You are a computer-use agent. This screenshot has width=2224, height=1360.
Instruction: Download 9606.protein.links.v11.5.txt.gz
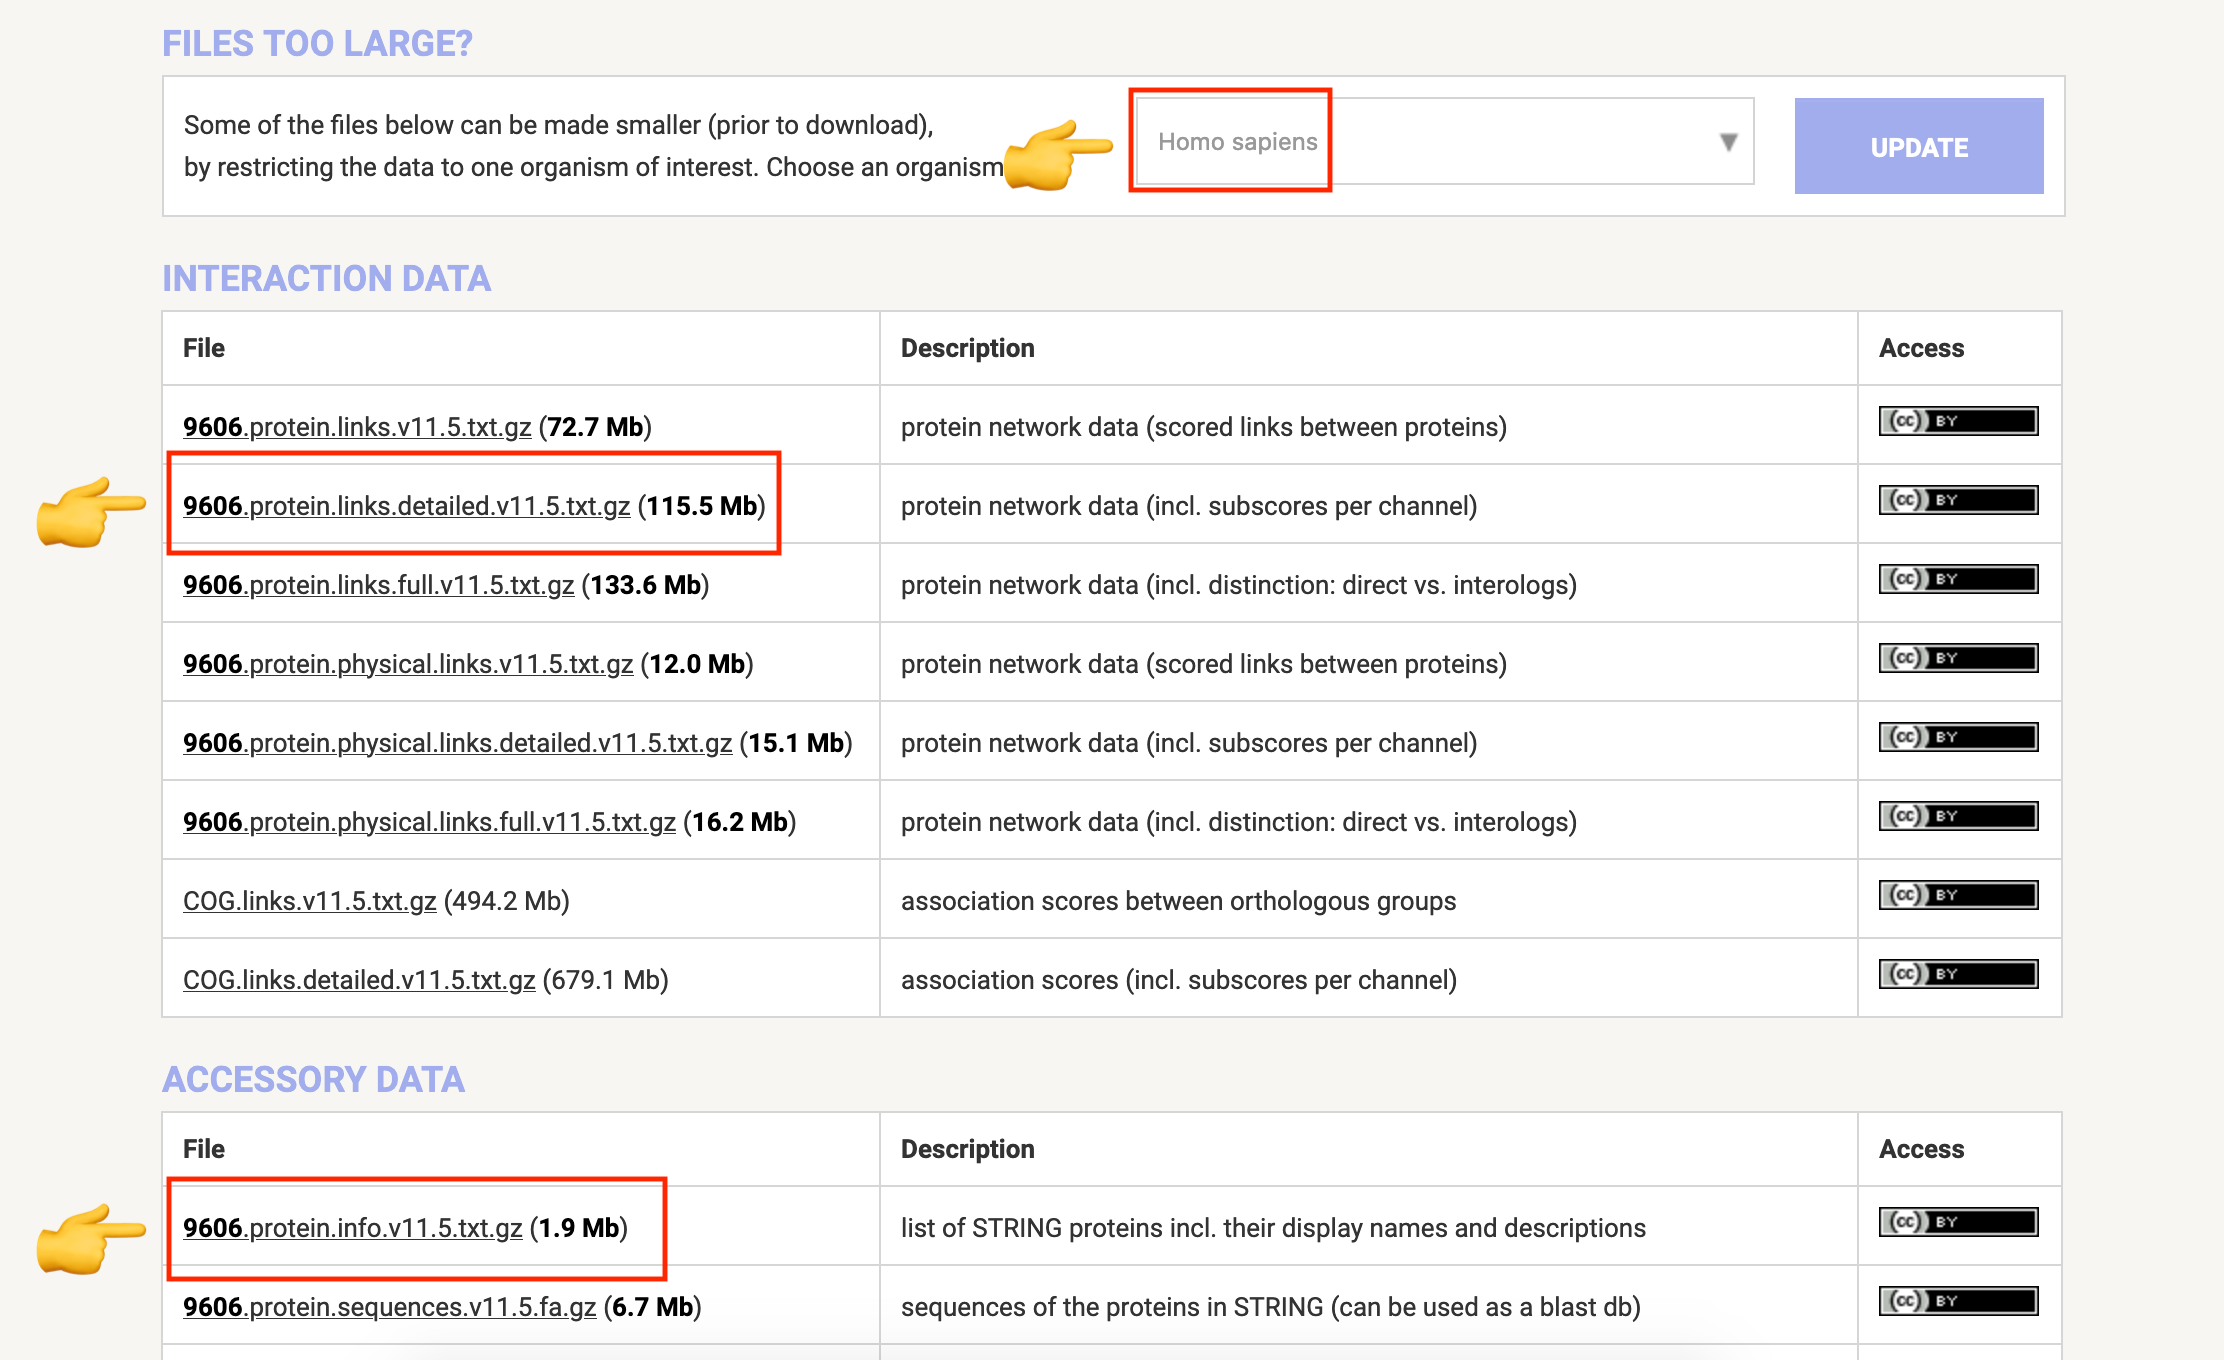click(x=357, y=427)
